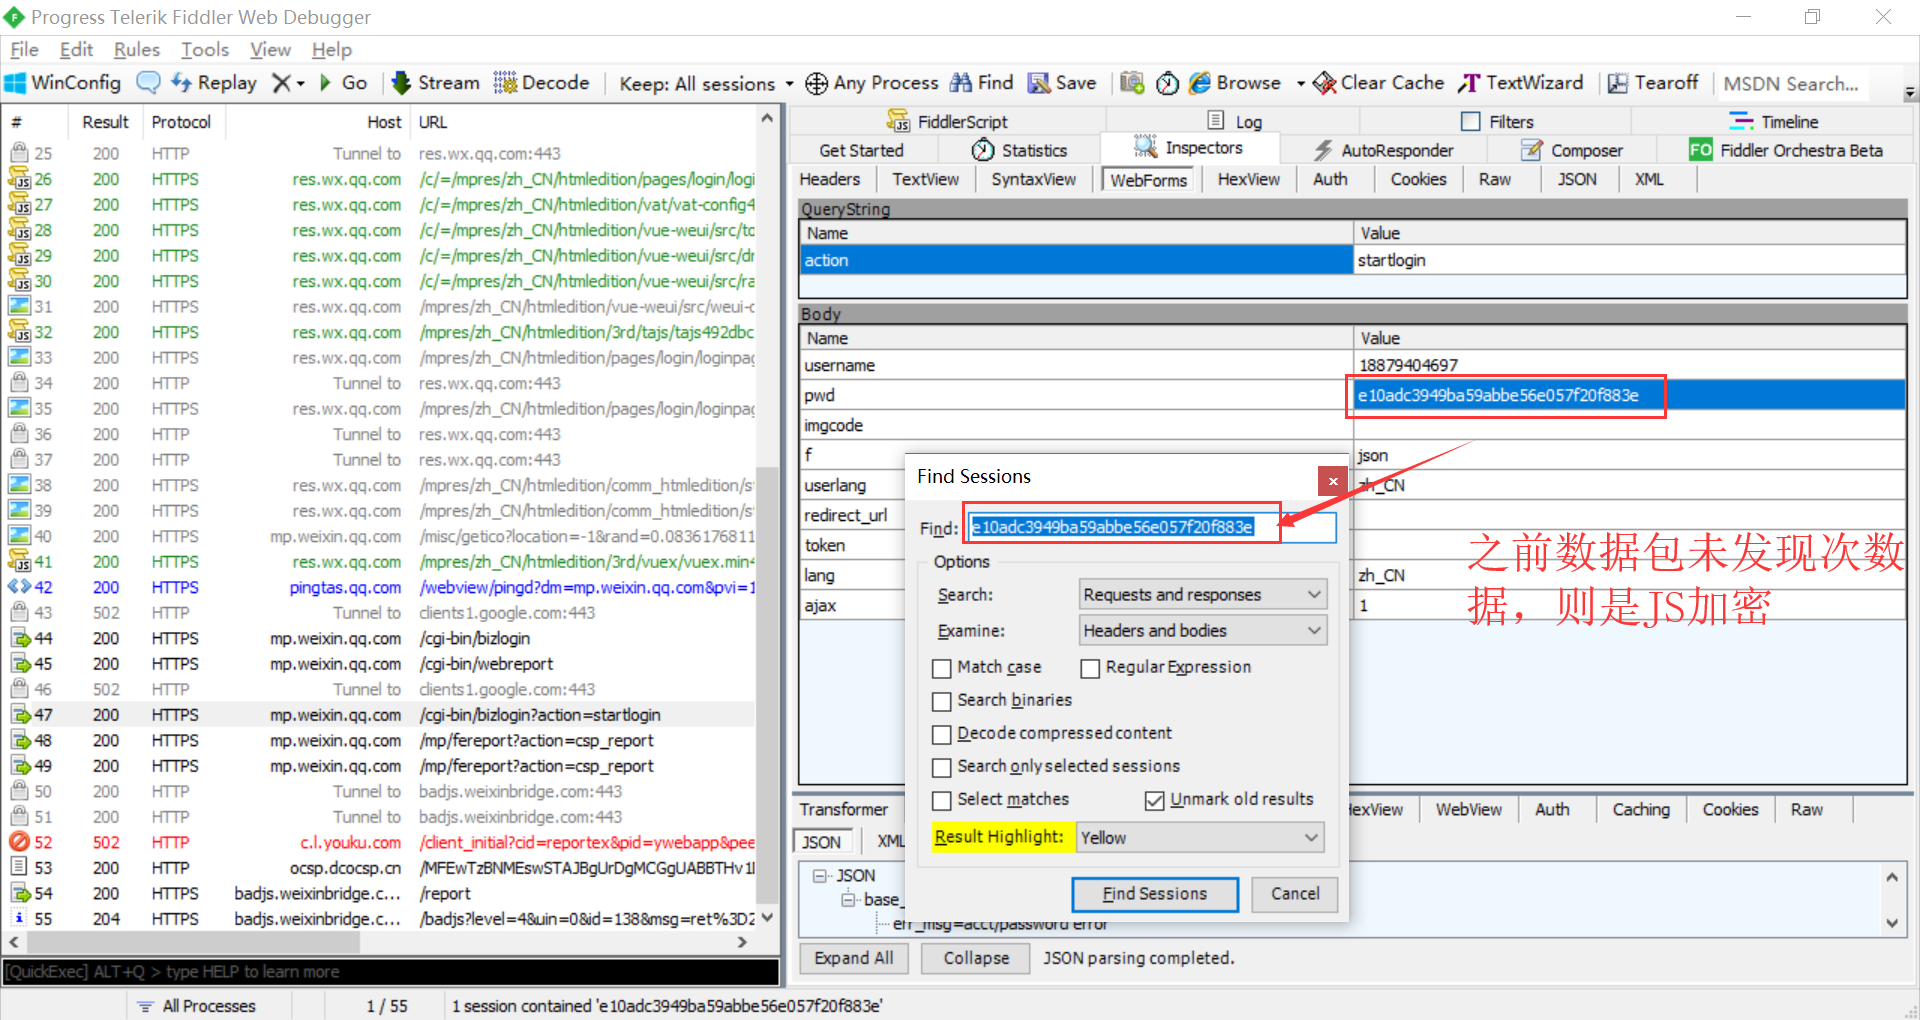This screenshot has width=1920, height=1020.
Task: Click the comment speech bubble icon
Action: pos(148,83)
